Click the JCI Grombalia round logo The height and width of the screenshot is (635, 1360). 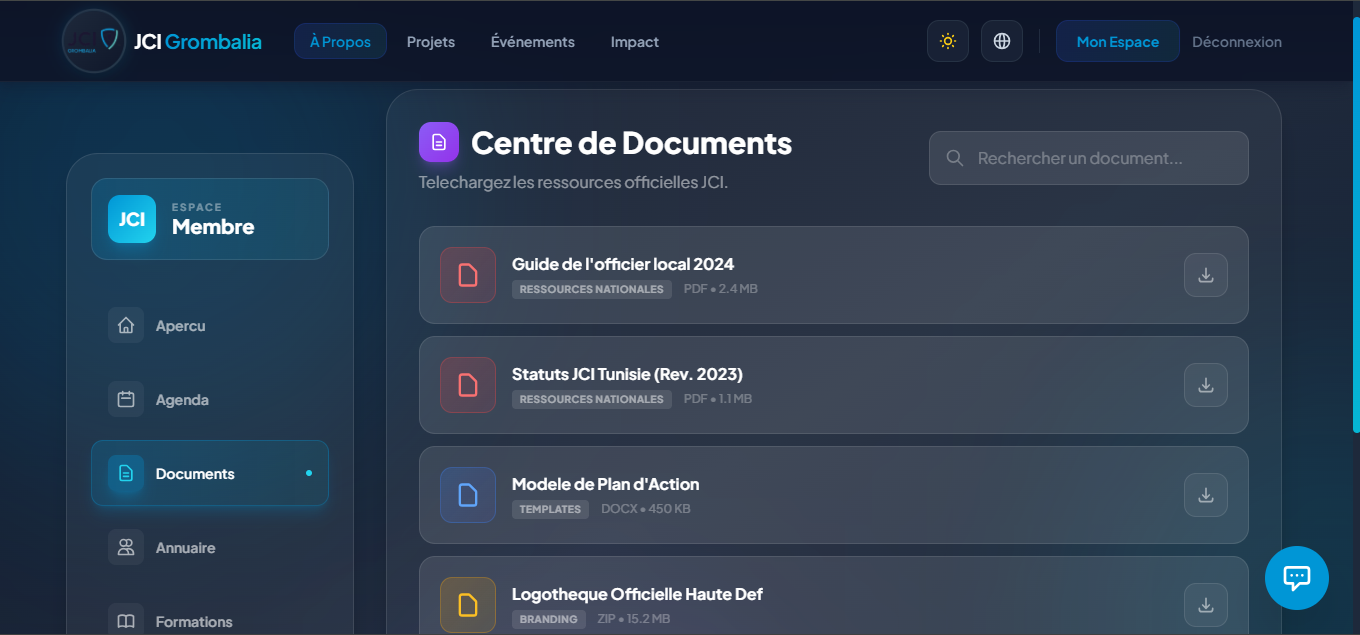point(94,41)
